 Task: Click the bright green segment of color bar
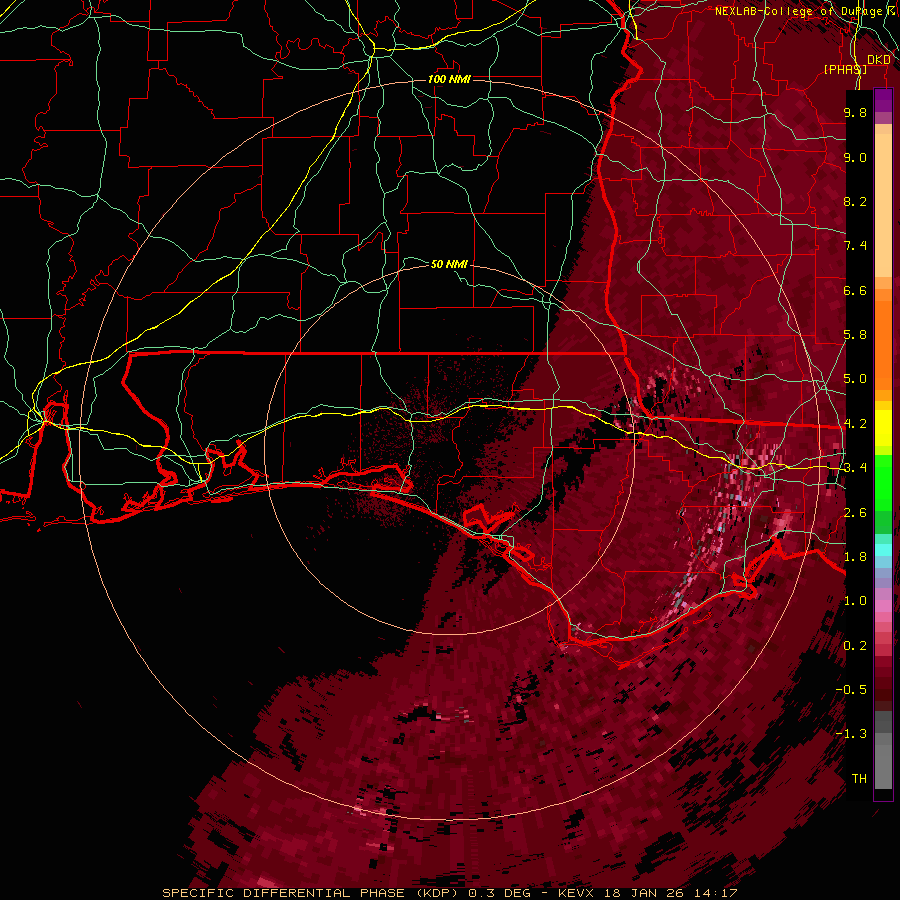click(883, 482)
